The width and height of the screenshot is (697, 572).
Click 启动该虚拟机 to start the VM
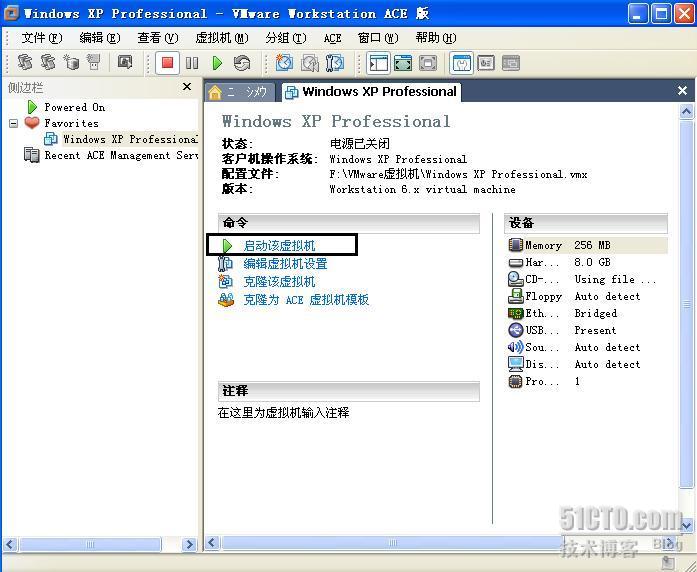click(x=279, y=245)
